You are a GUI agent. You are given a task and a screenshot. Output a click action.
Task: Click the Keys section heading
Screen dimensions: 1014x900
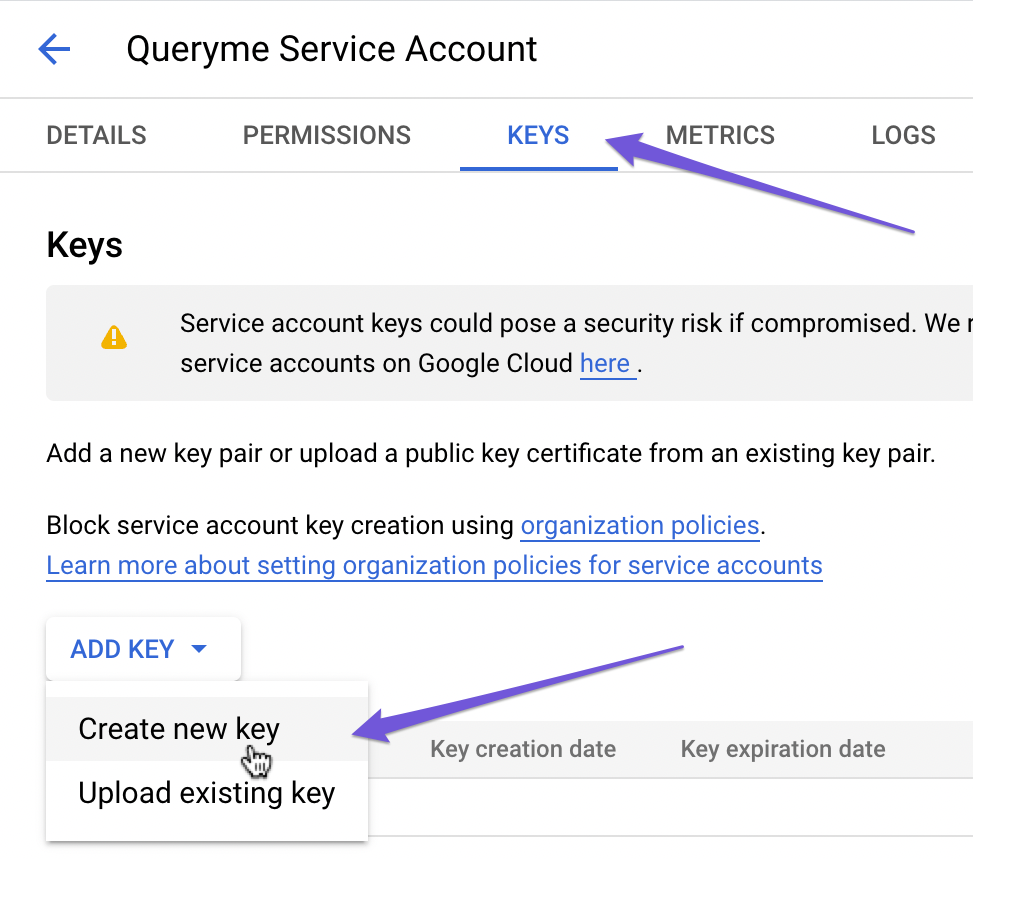85,245
